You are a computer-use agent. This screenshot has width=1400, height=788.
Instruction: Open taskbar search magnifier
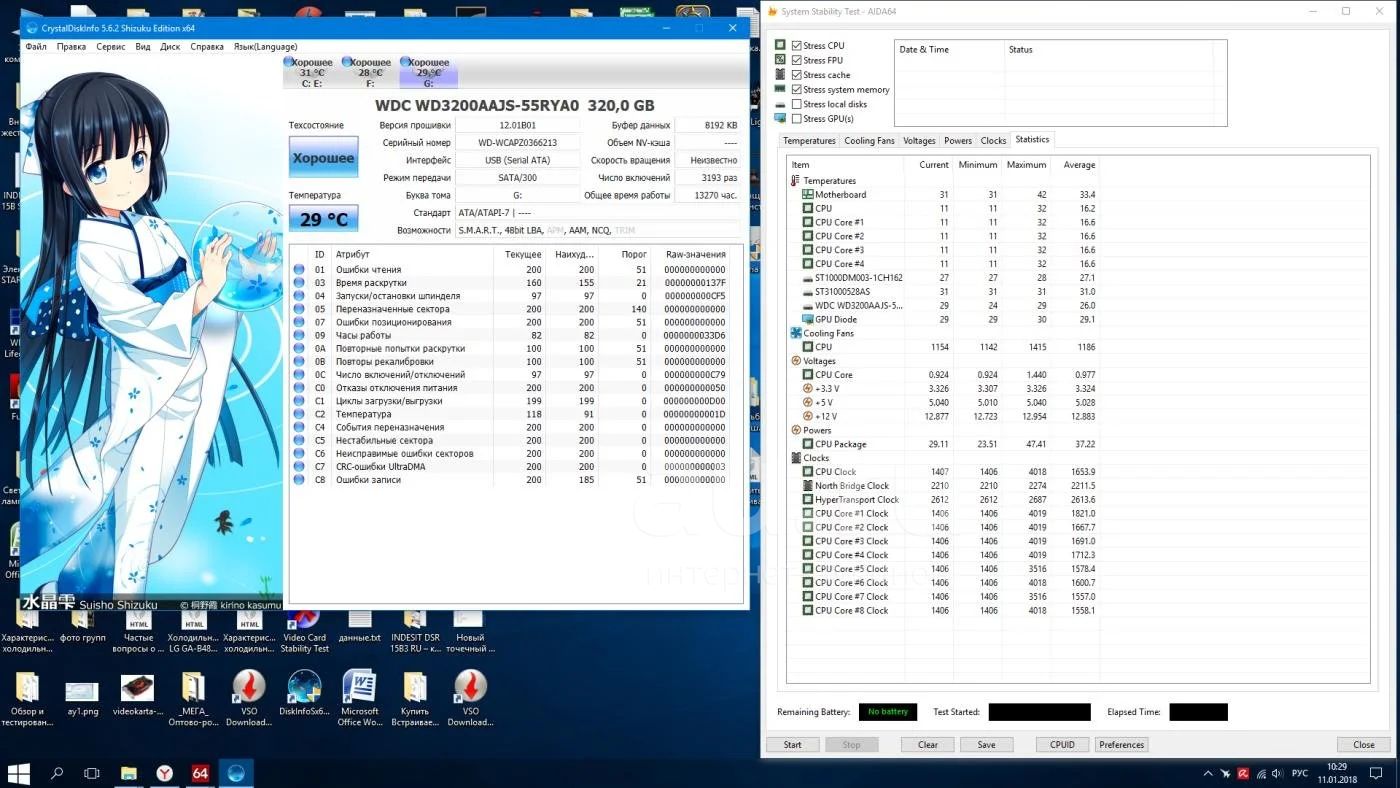[x=56, y=773]
